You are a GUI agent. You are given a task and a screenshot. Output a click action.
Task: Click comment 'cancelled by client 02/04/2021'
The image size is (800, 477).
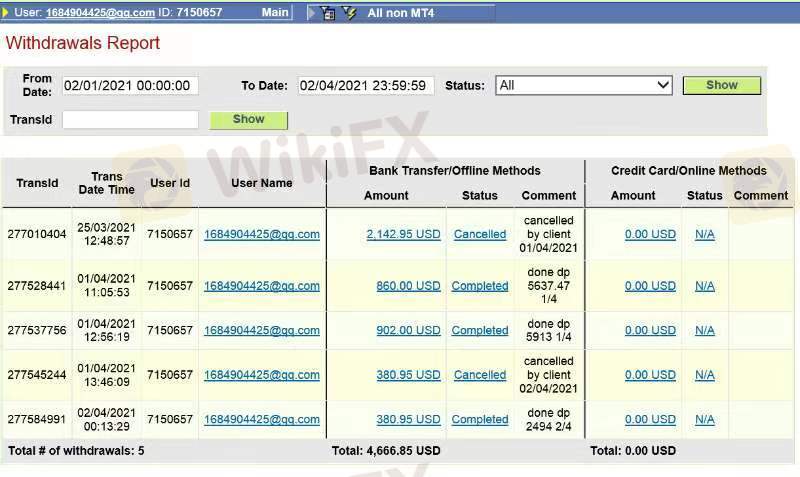pyautogui.click(x=548, y=374)
